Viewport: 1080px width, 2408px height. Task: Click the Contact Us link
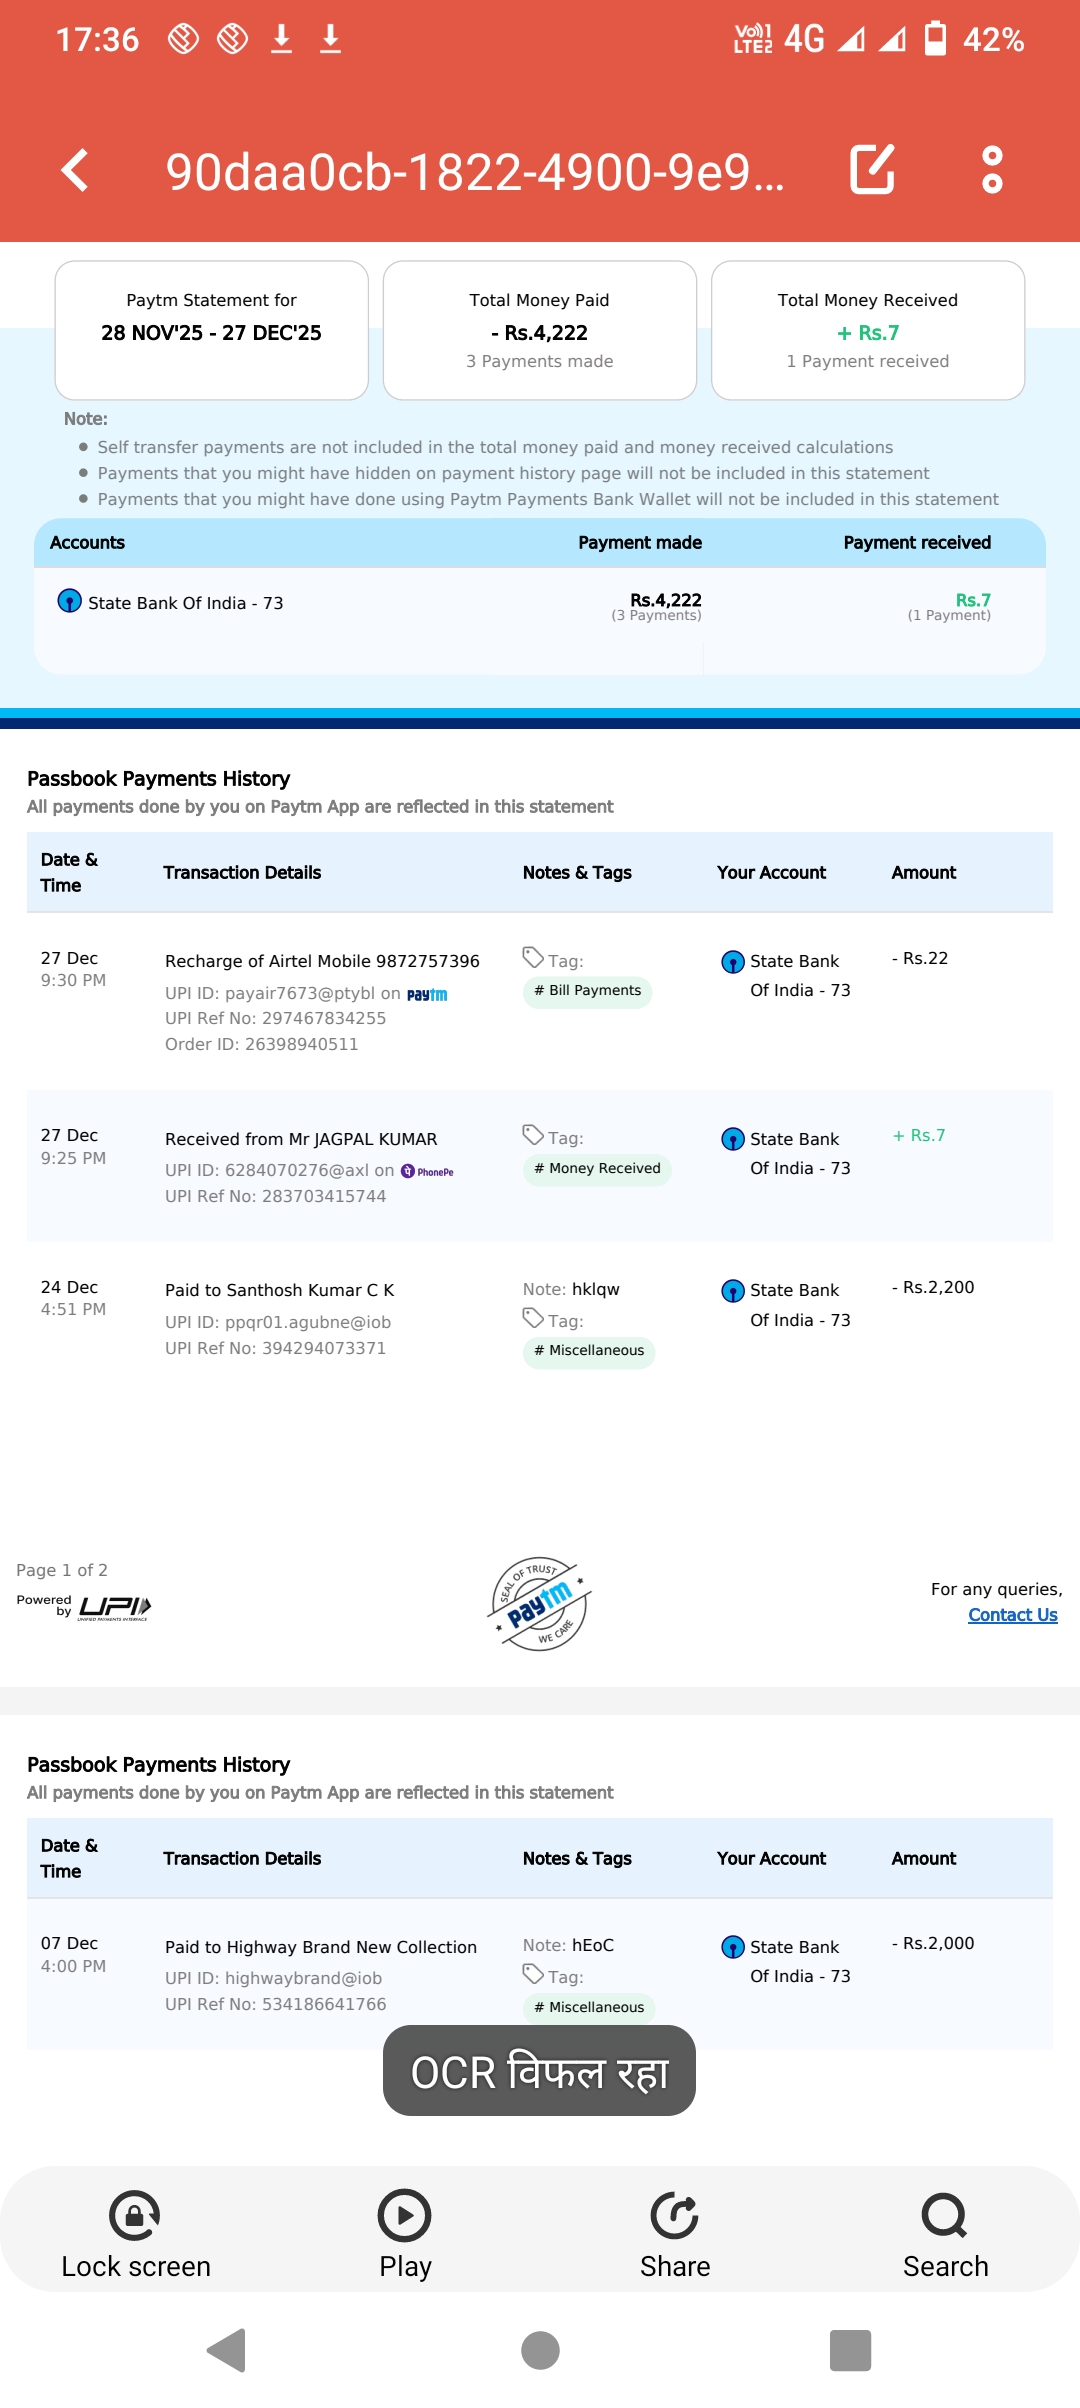[1012, 1615]
